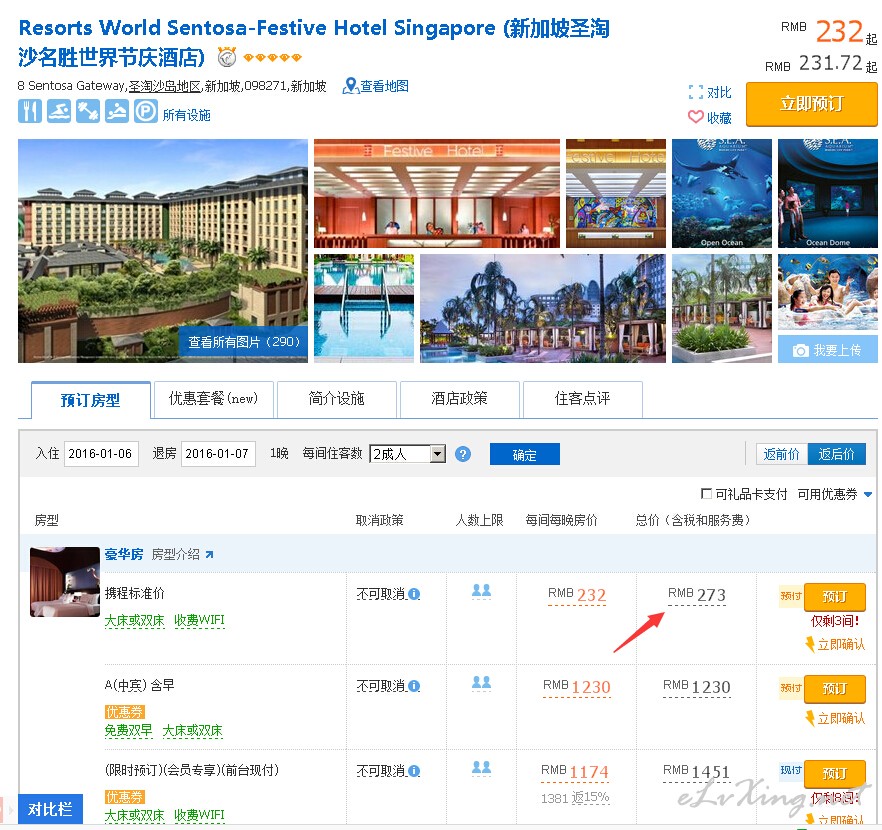
Task: Click info icon beside 不可取消 for 限时预订 row
Action: 414,771
